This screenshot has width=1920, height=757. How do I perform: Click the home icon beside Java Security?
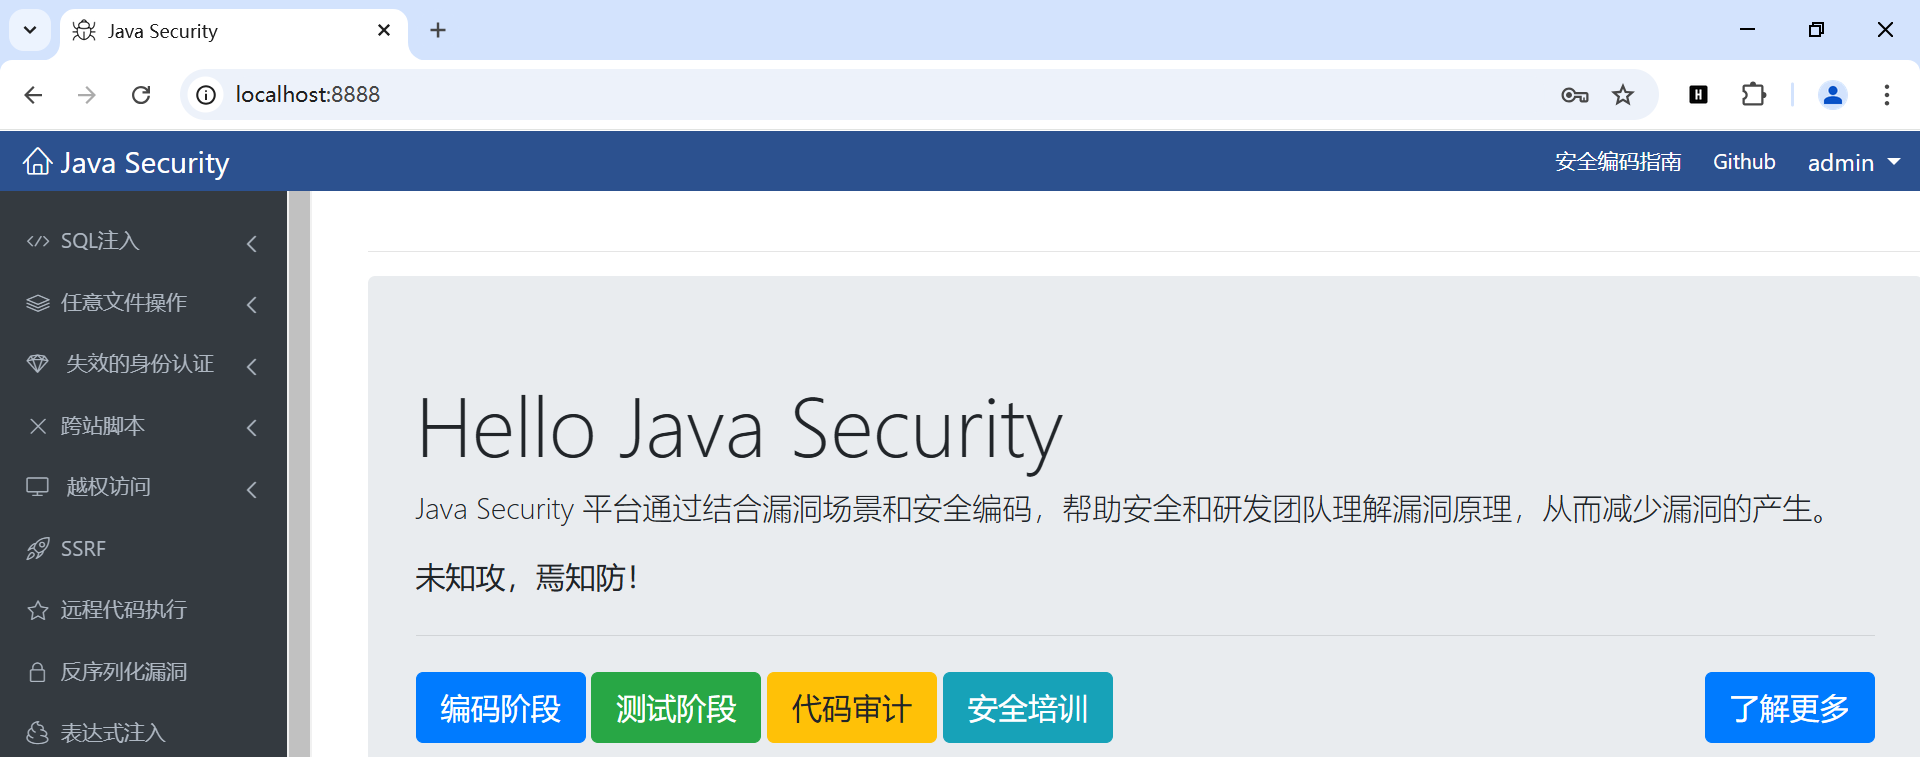coord(38,161)
